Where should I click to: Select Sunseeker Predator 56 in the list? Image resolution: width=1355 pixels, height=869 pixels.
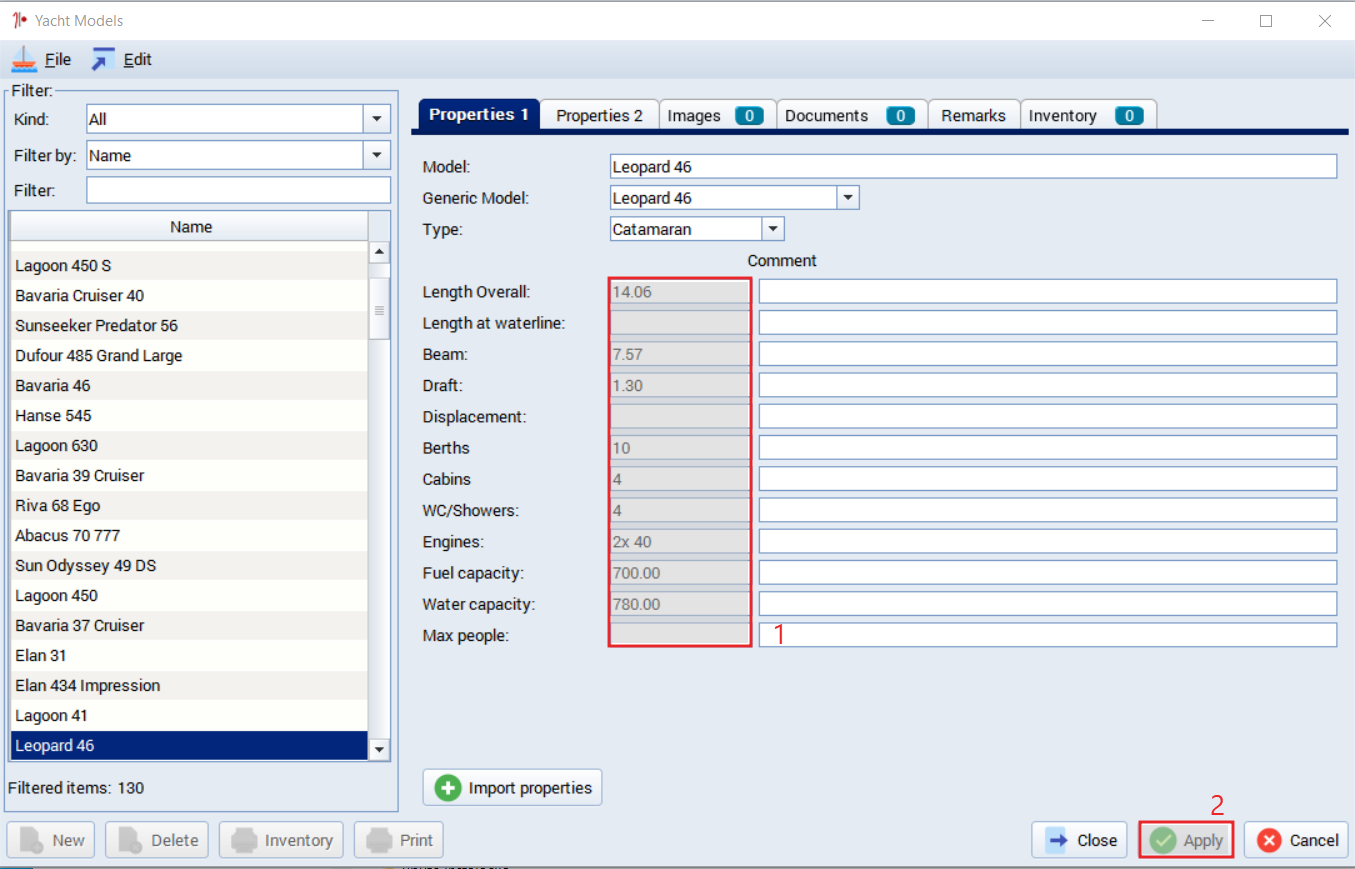[189, 326]
